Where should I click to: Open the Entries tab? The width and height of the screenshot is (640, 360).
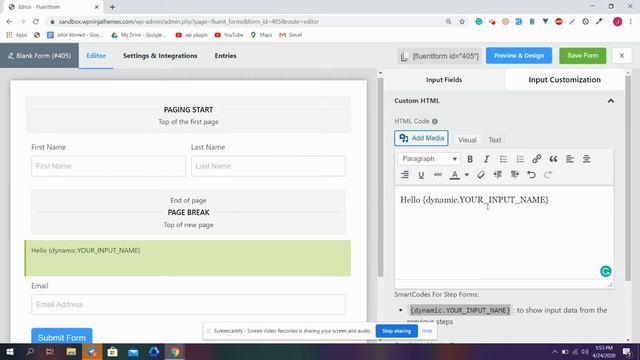pos(225,56)
